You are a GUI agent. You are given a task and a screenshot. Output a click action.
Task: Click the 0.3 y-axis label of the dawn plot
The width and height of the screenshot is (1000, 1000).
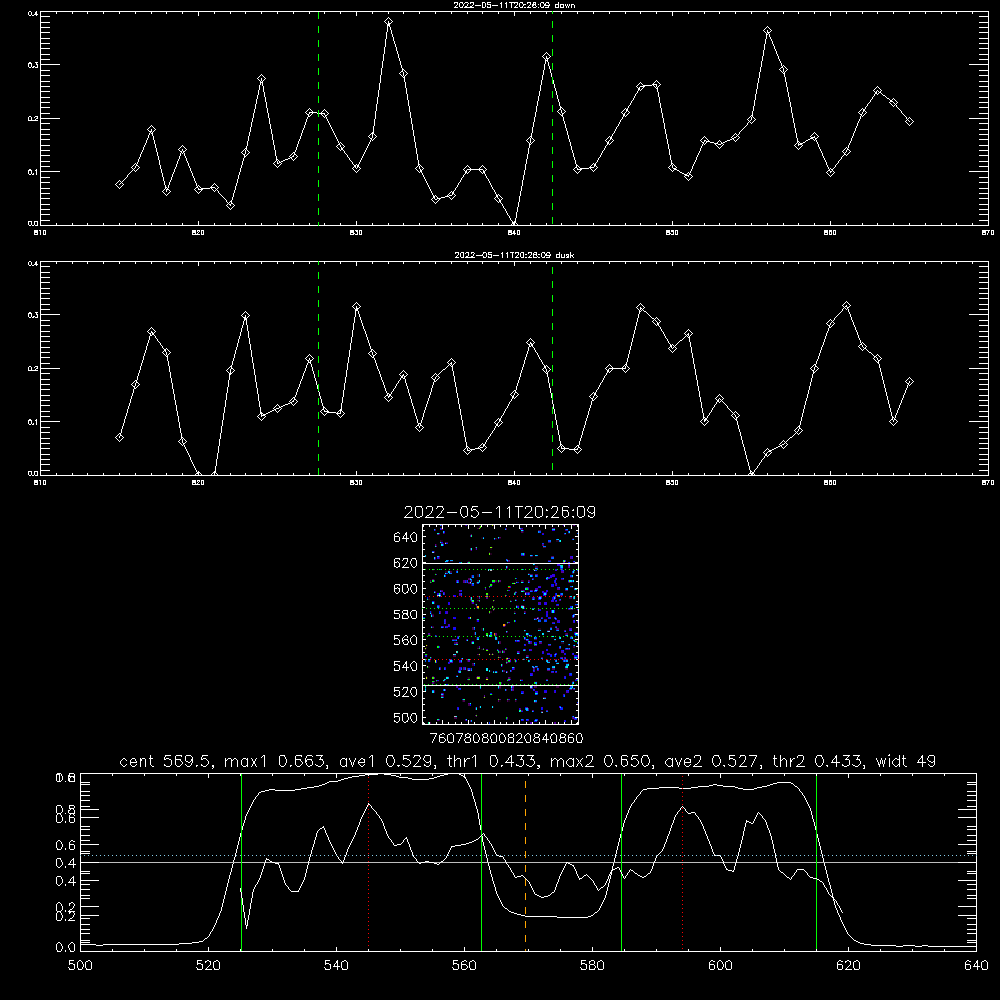pyautogui.click(x=33, y=65)
